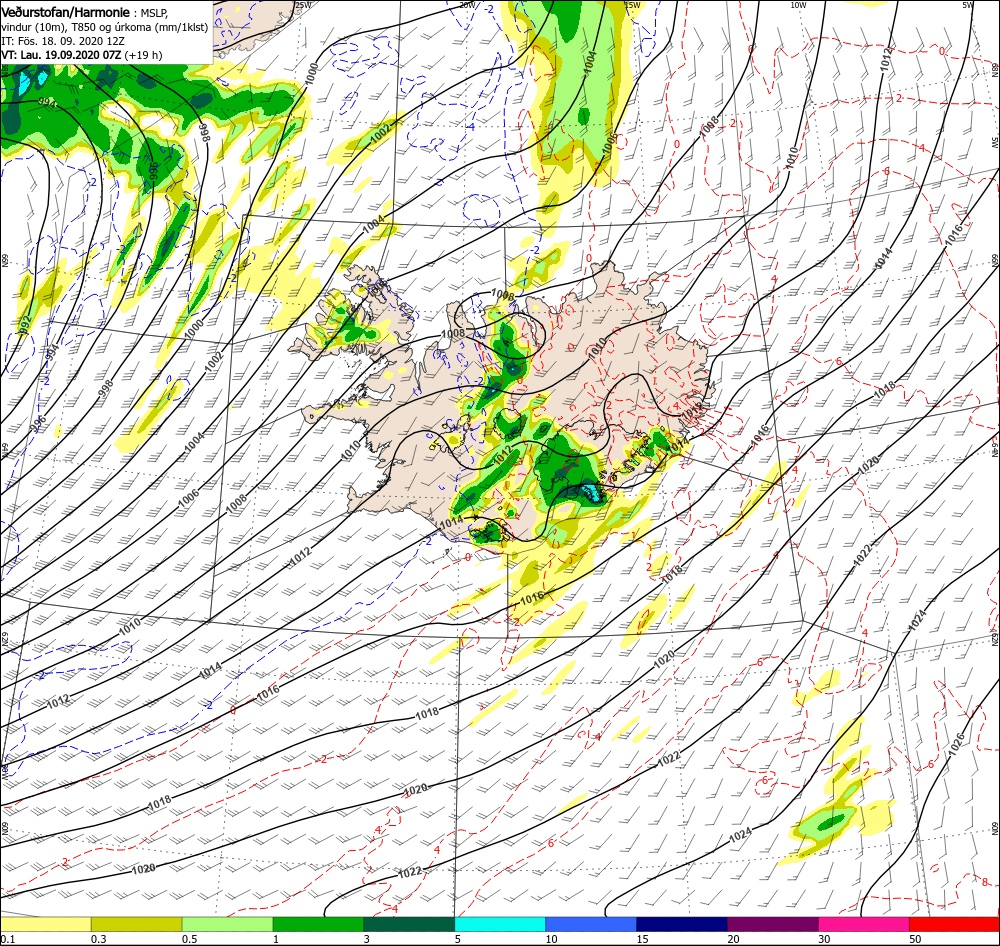Click the 20W longitude label

[x=467, y=4]
